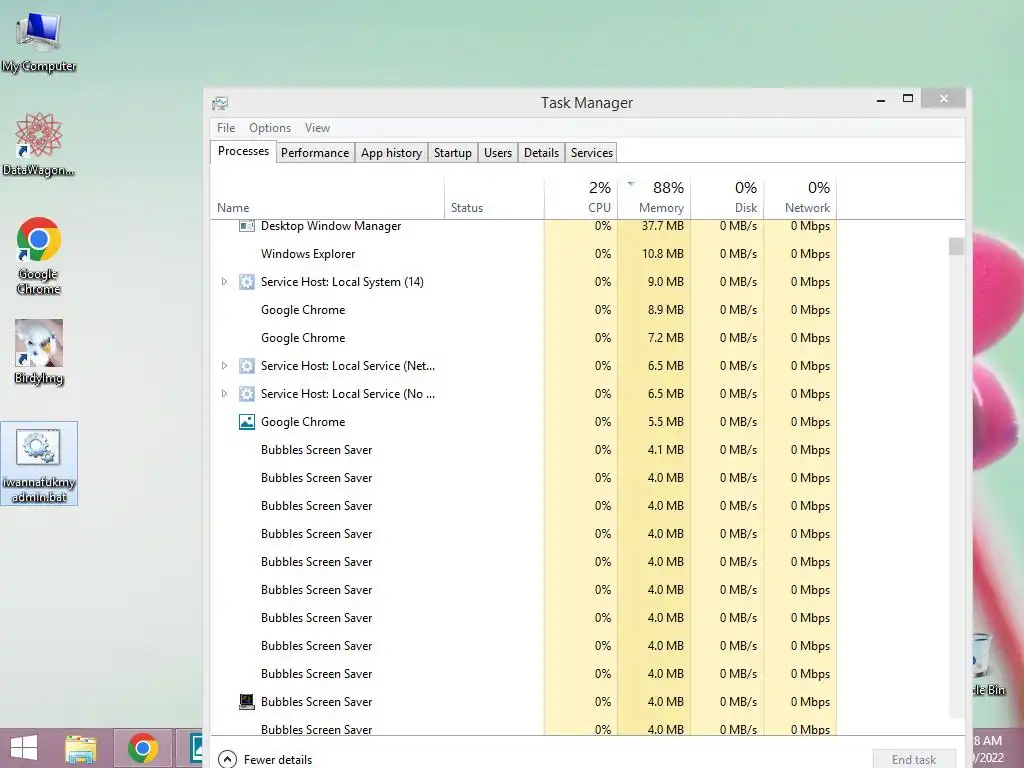This screenshot has height=768, width=1024.
Task: Click the Service Host: Local Service (Net... gear icon
Action: pos(246,366)
